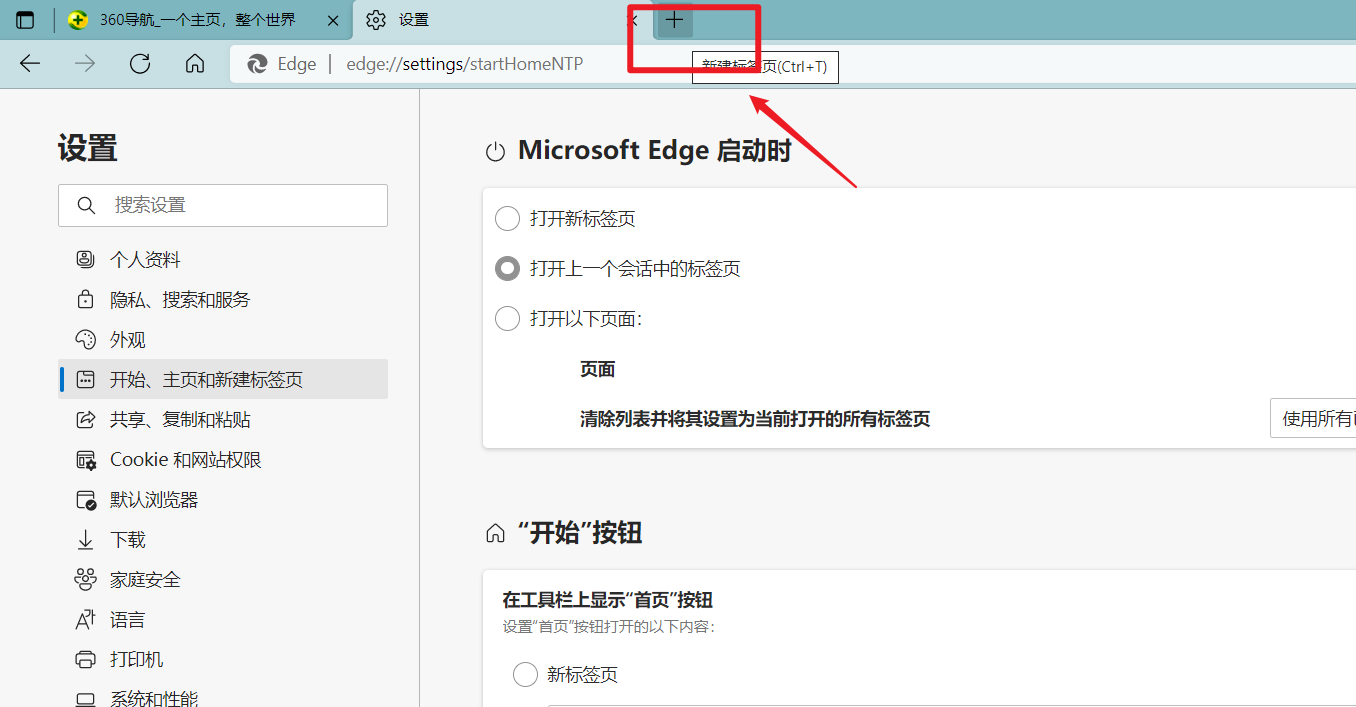This screenshot has width=1356, height=707.
Task: Click the 打印机 sidebar icon
Action: (x=86, y=659)
